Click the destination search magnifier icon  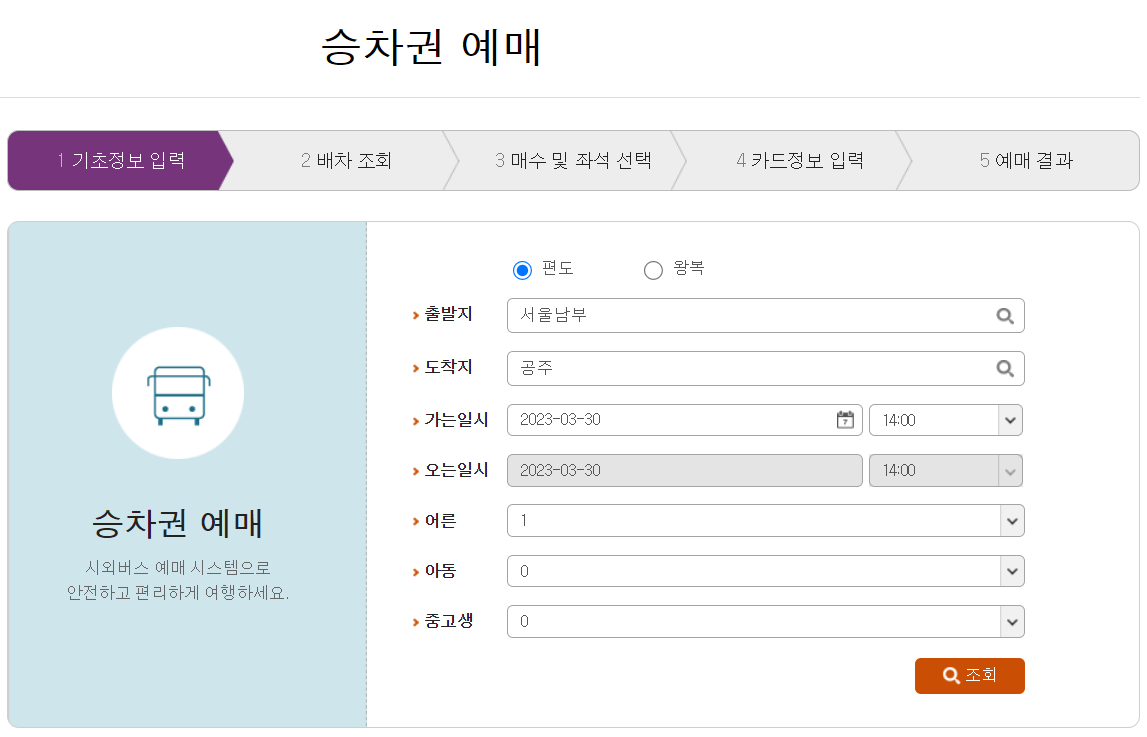point(1005,368)
